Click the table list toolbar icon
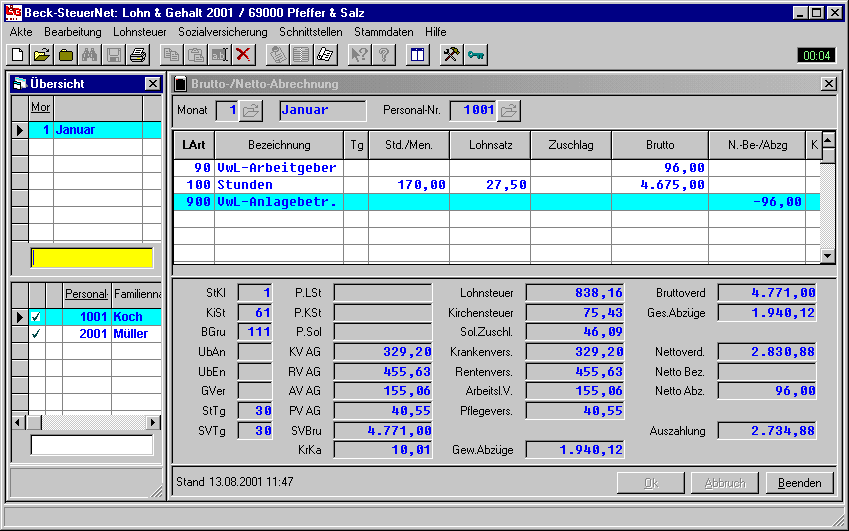The height and width of the screenshot is (531, 849). [301, 55]
